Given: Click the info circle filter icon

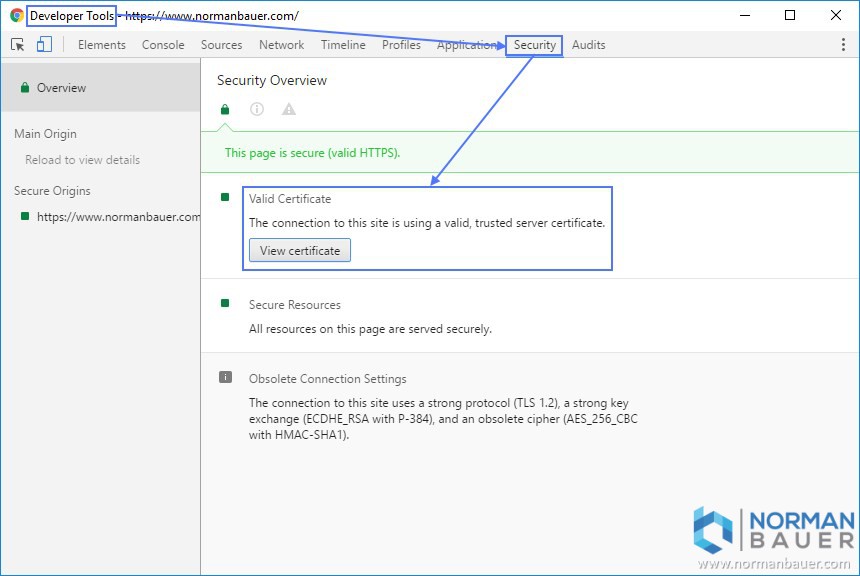Looking at the screenshot, I should point(257,110).
